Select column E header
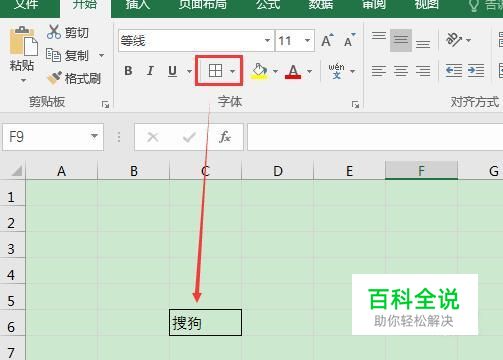 click(349, 171)
